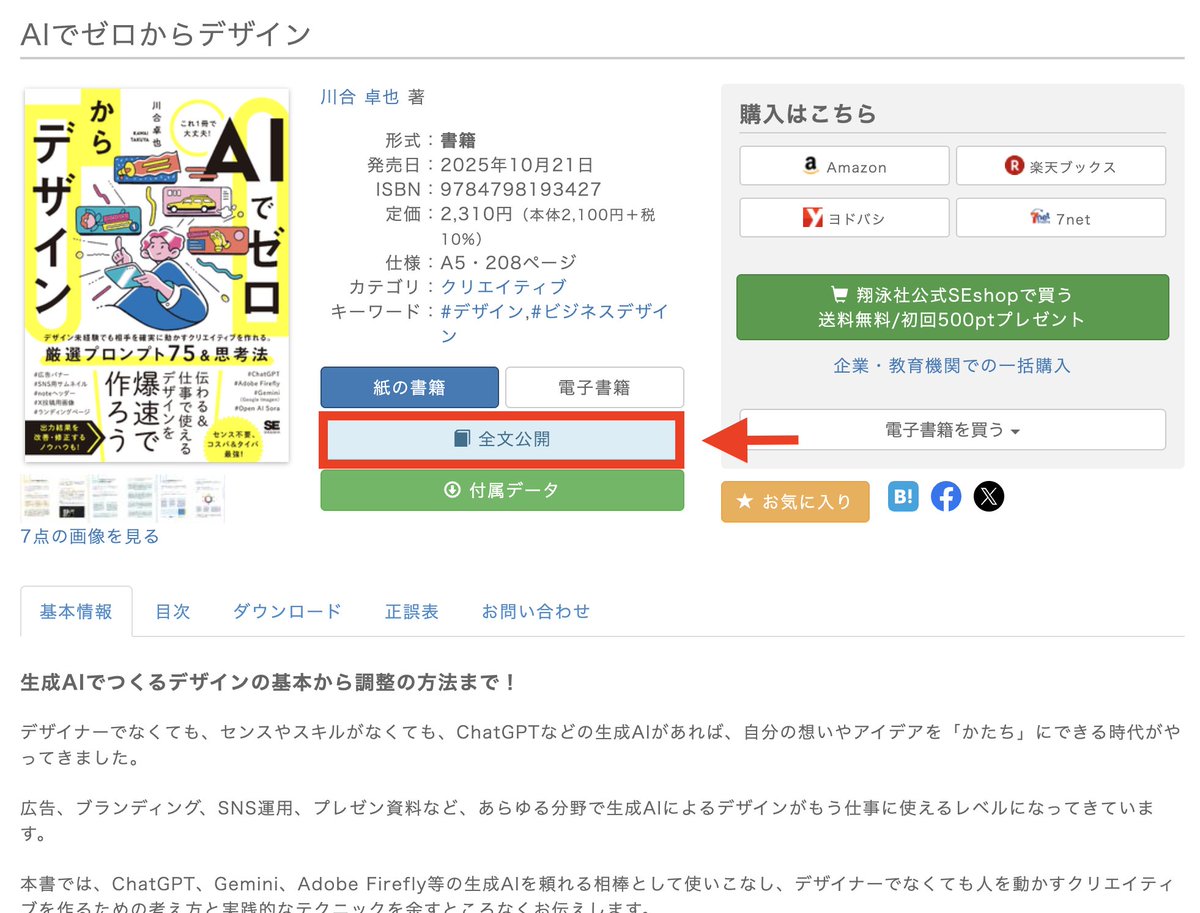Click release date 2025年10月21日
Viewport: 1200px width, 913px height.
[x=517, y=165]
